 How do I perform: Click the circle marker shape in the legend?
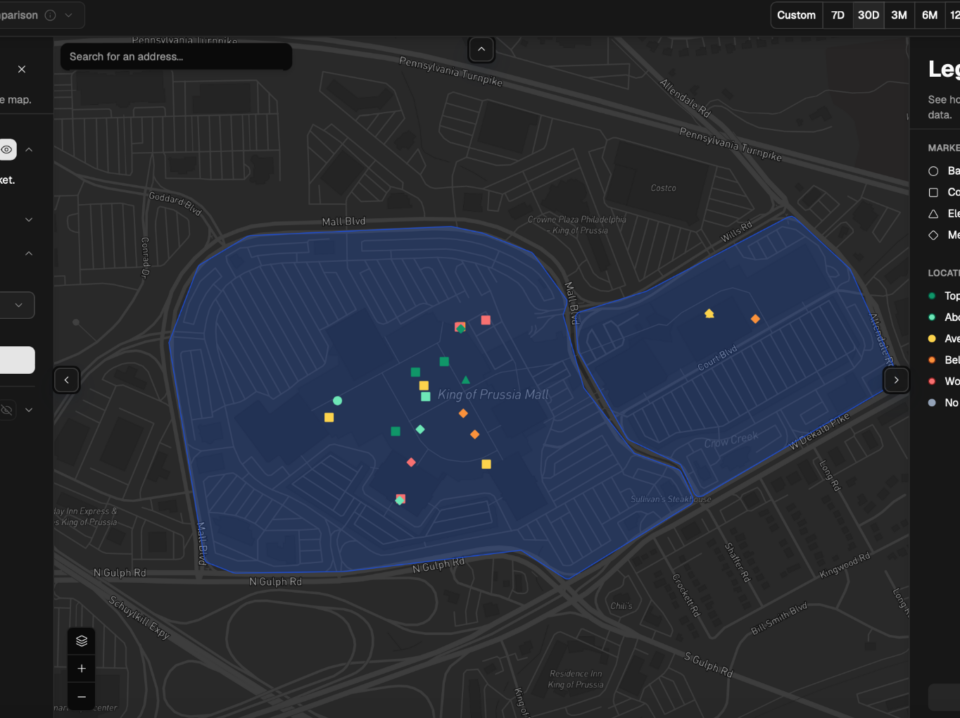pyautogui.click(x=933, y=171)
